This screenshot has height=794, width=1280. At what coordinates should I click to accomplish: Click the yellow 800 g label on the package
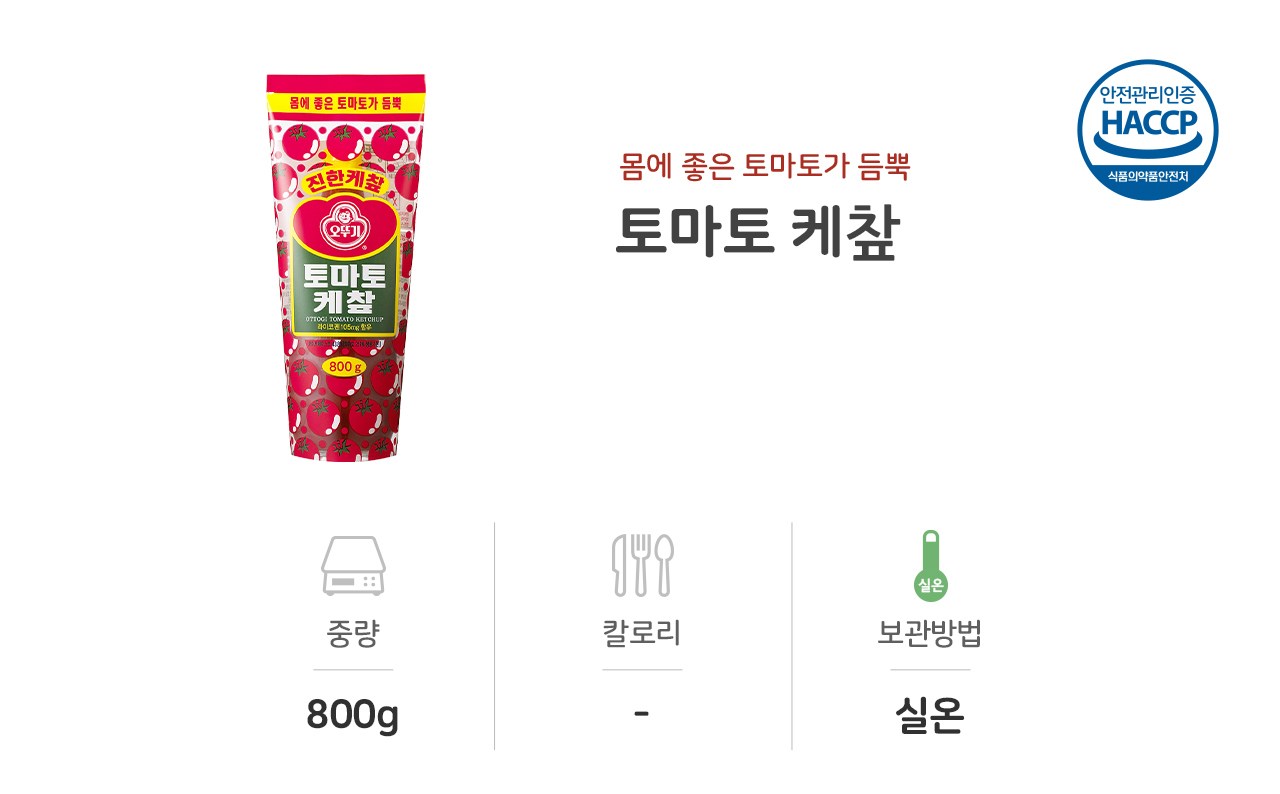coord(345,365)
